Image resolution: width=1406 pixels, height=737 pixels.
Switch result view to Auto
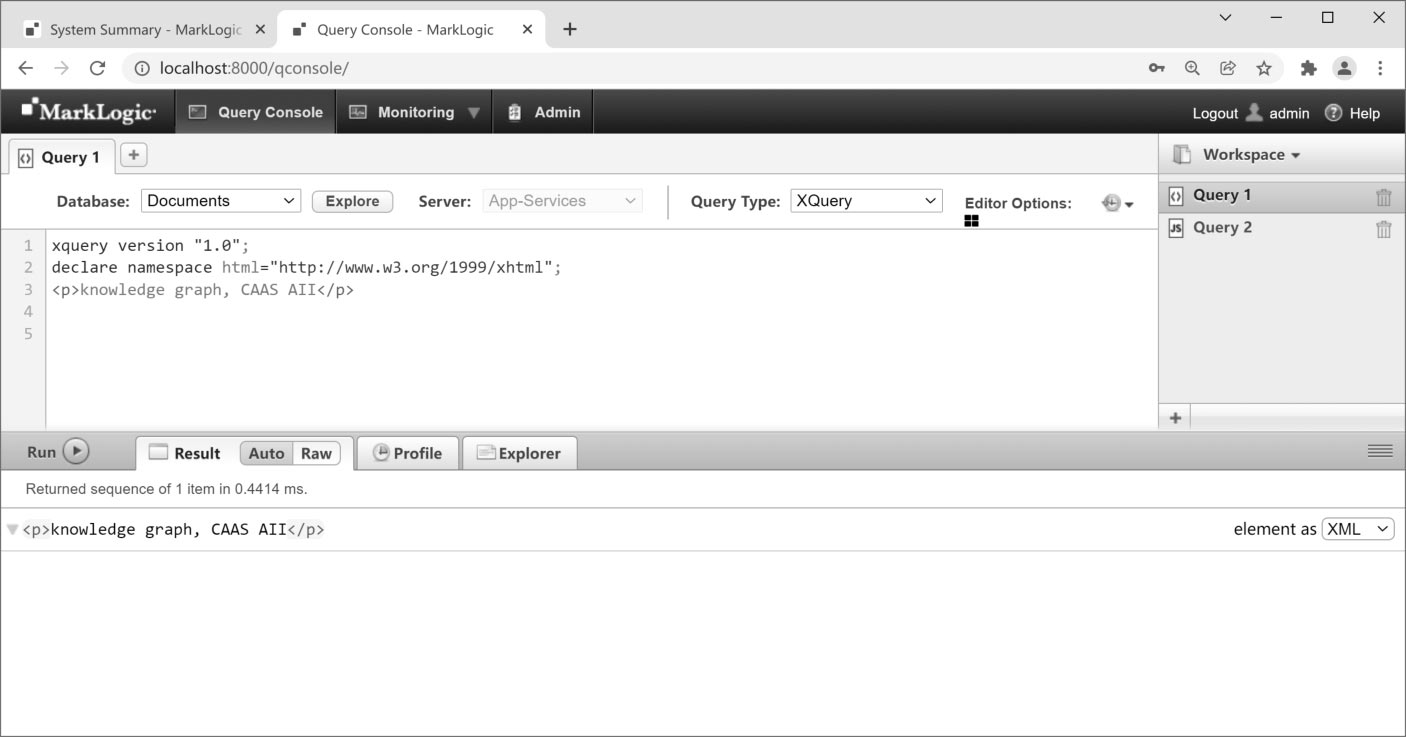pos(266,453)
